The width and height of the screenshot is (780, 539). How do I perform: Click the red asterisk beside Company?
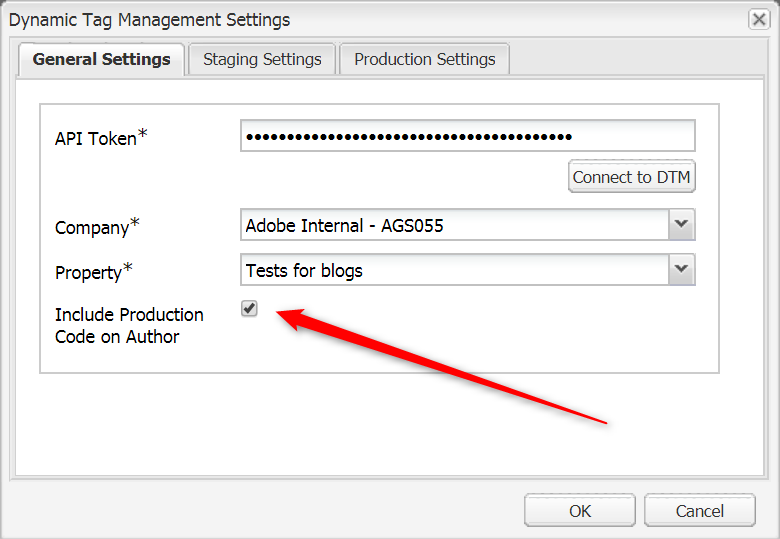coord(135,222)
